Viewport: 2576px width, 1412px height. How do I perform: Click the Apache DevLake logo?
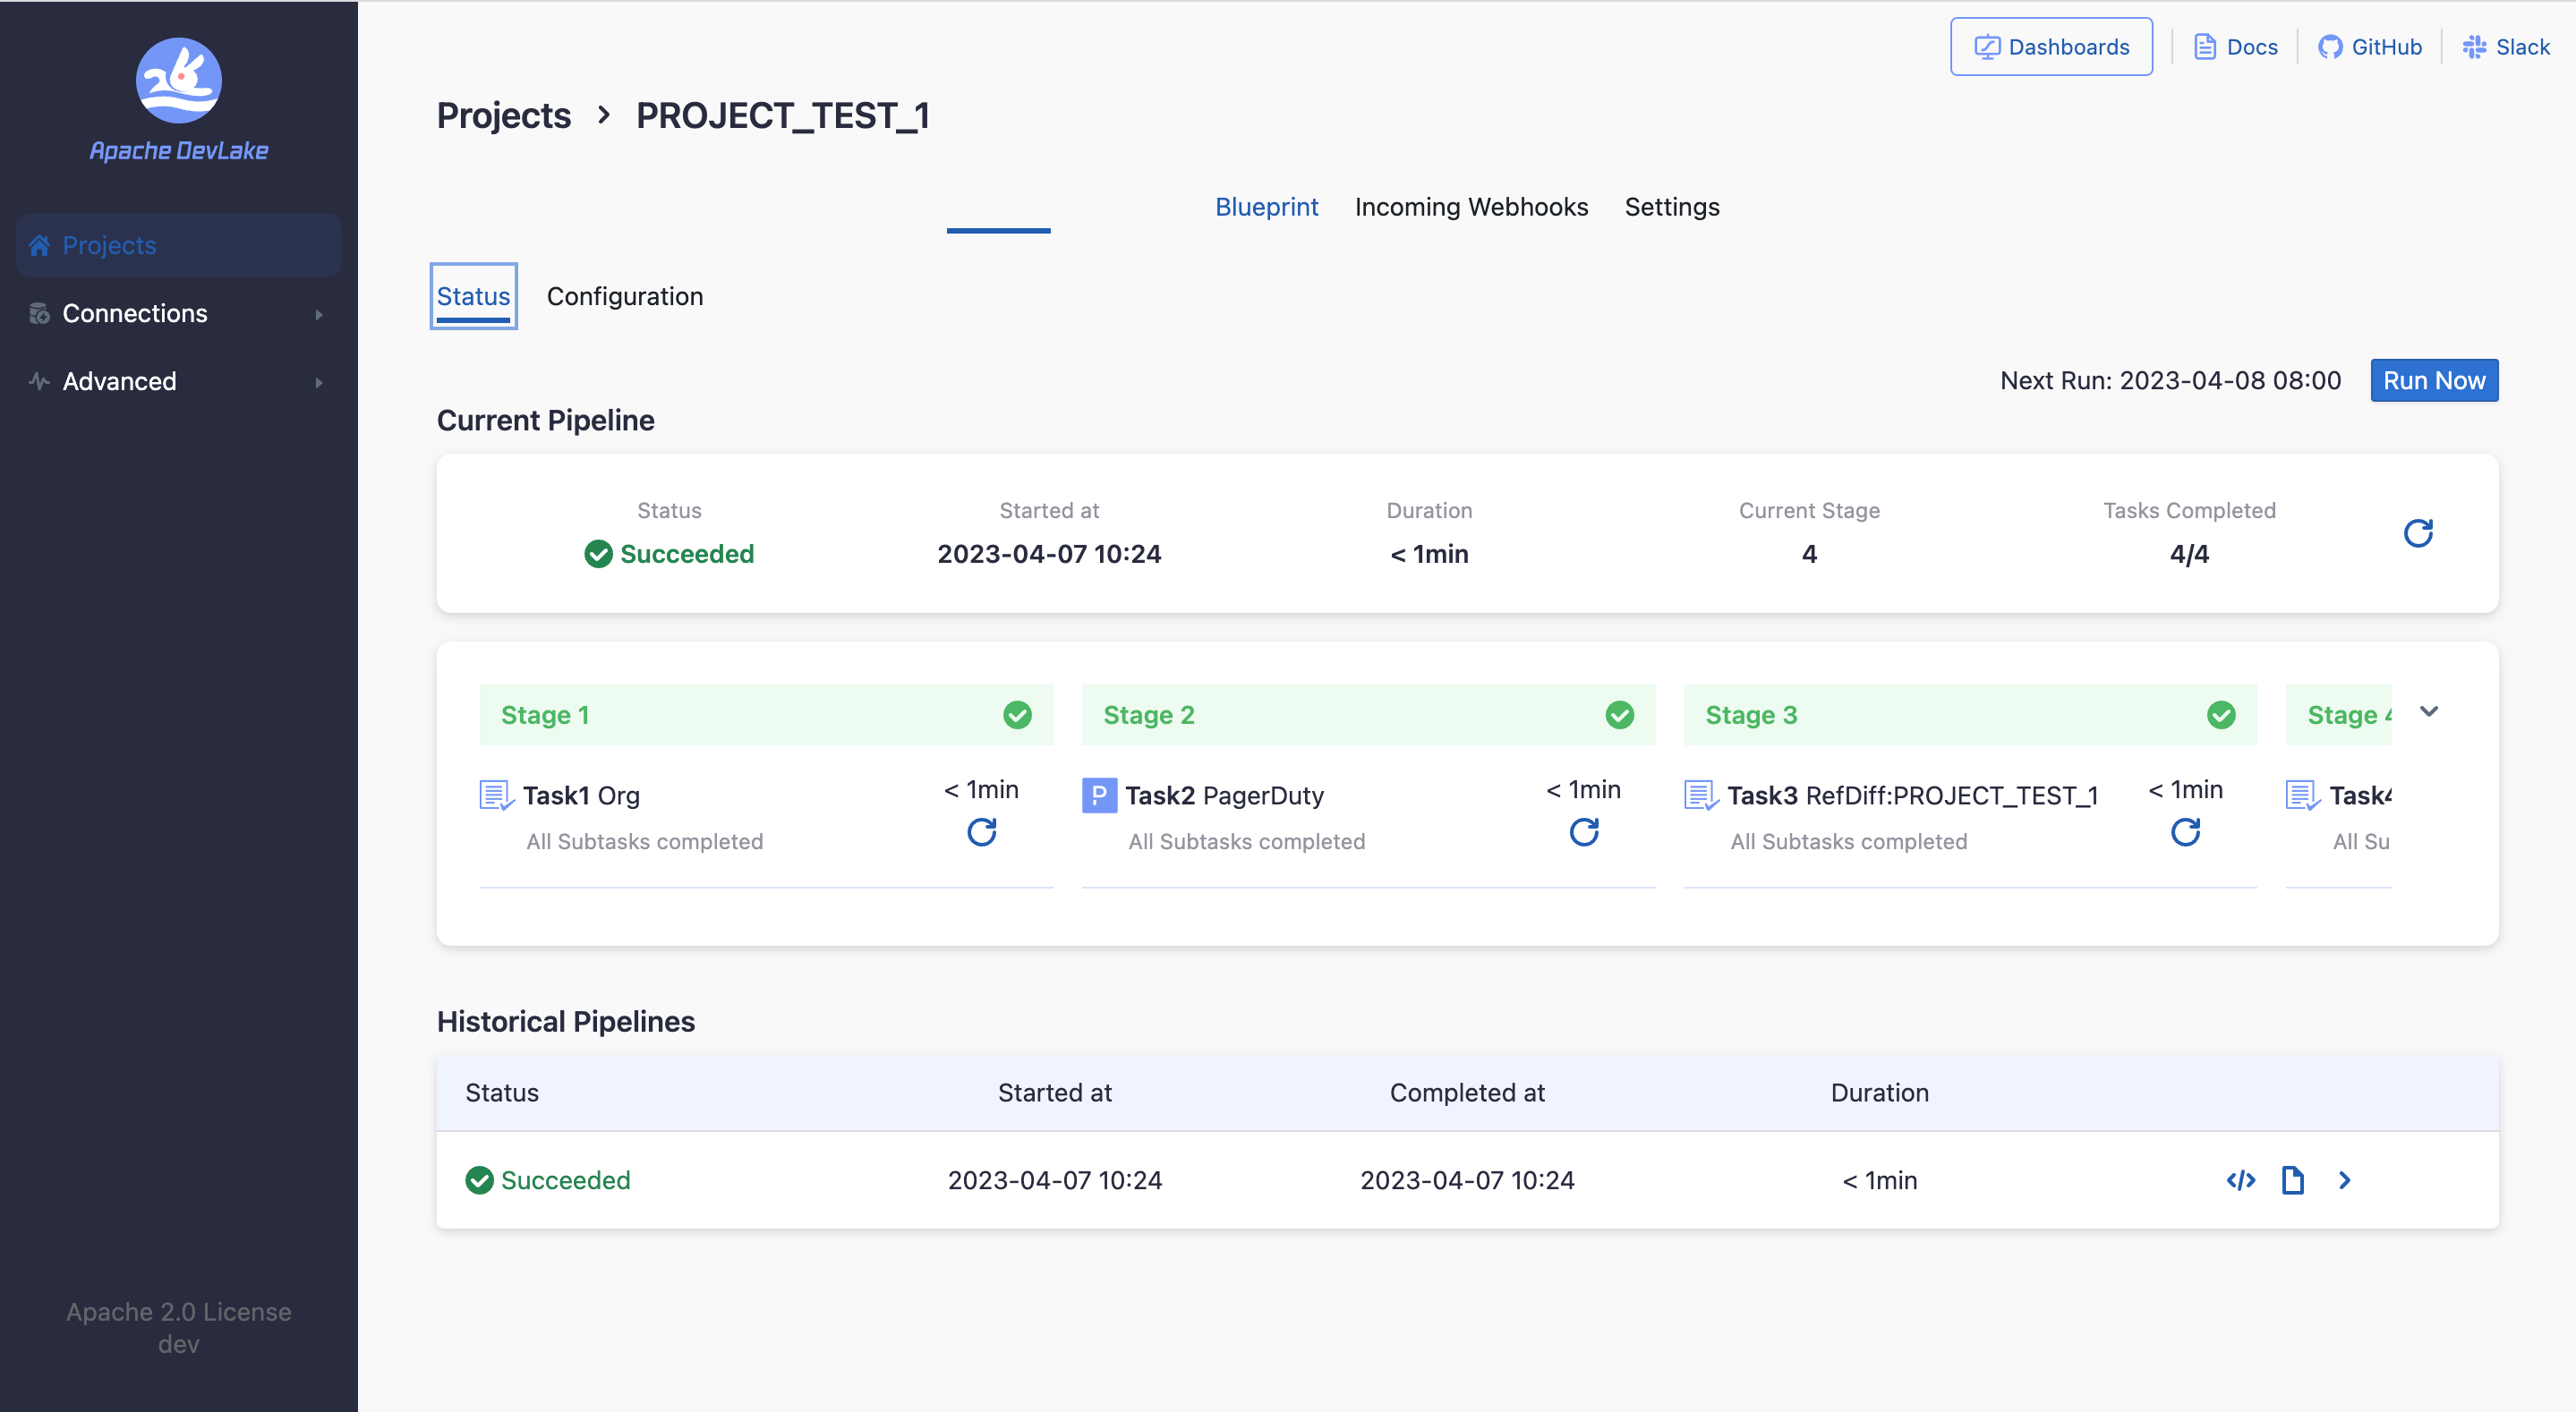click(178, 100)
